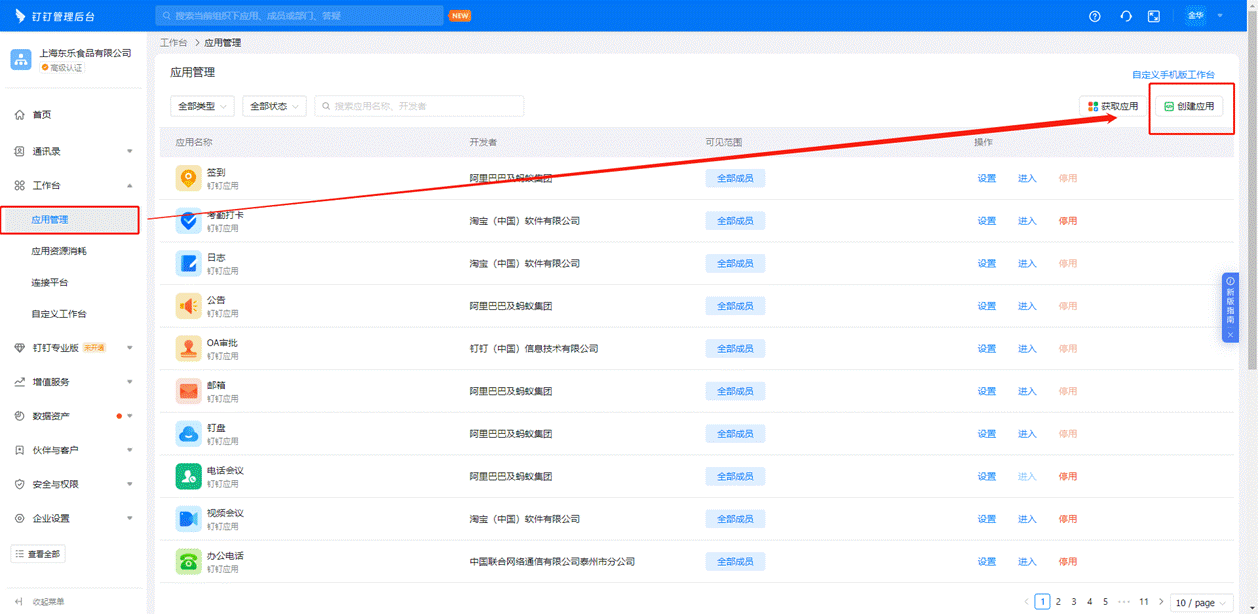This screenshot has height=614, width=1258.
Task: Click 停用 for the 考勤打卡 app
Action: 1067,221
